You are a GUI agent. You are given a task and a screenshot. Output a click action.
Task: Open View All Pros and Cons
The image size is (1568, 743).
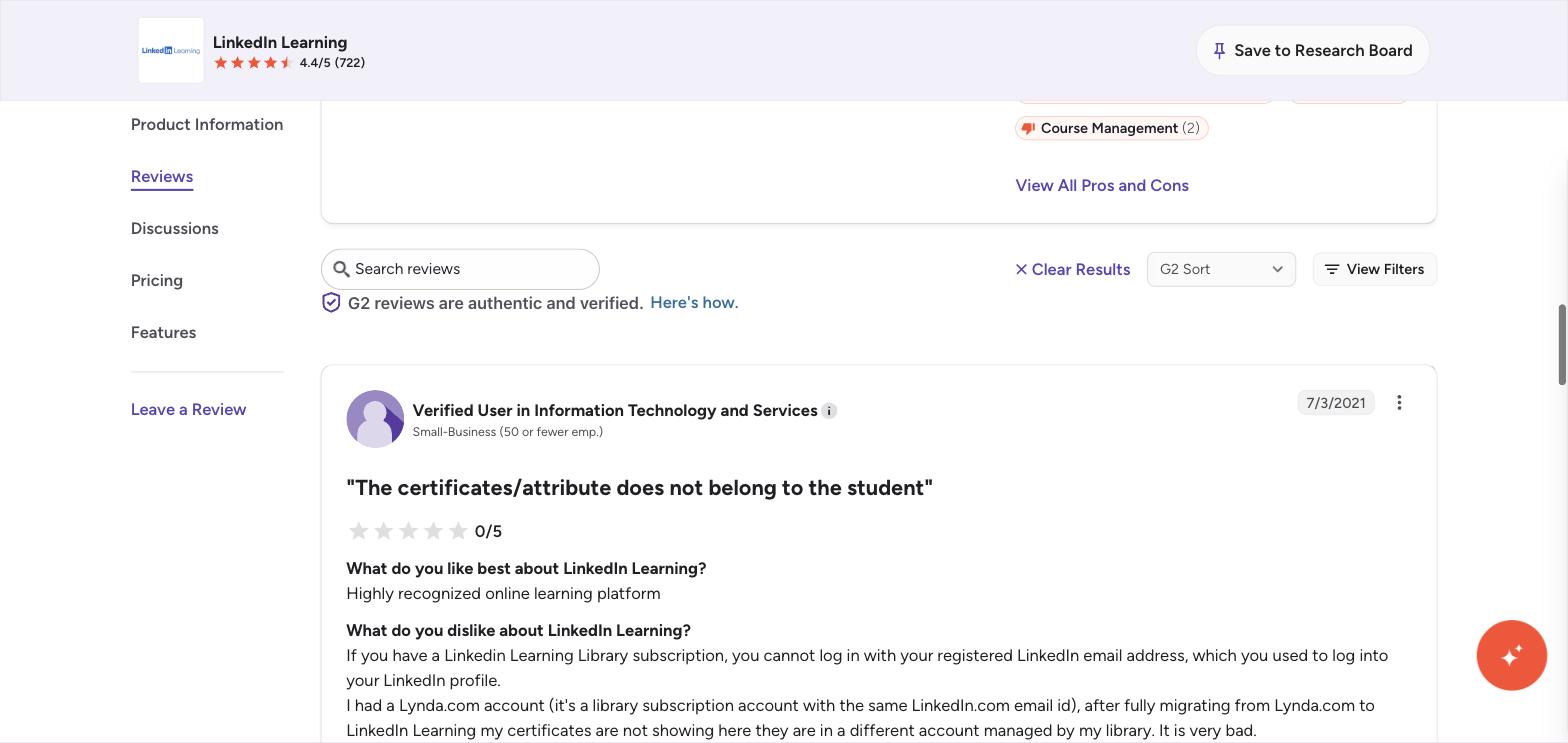point(1102,185)
